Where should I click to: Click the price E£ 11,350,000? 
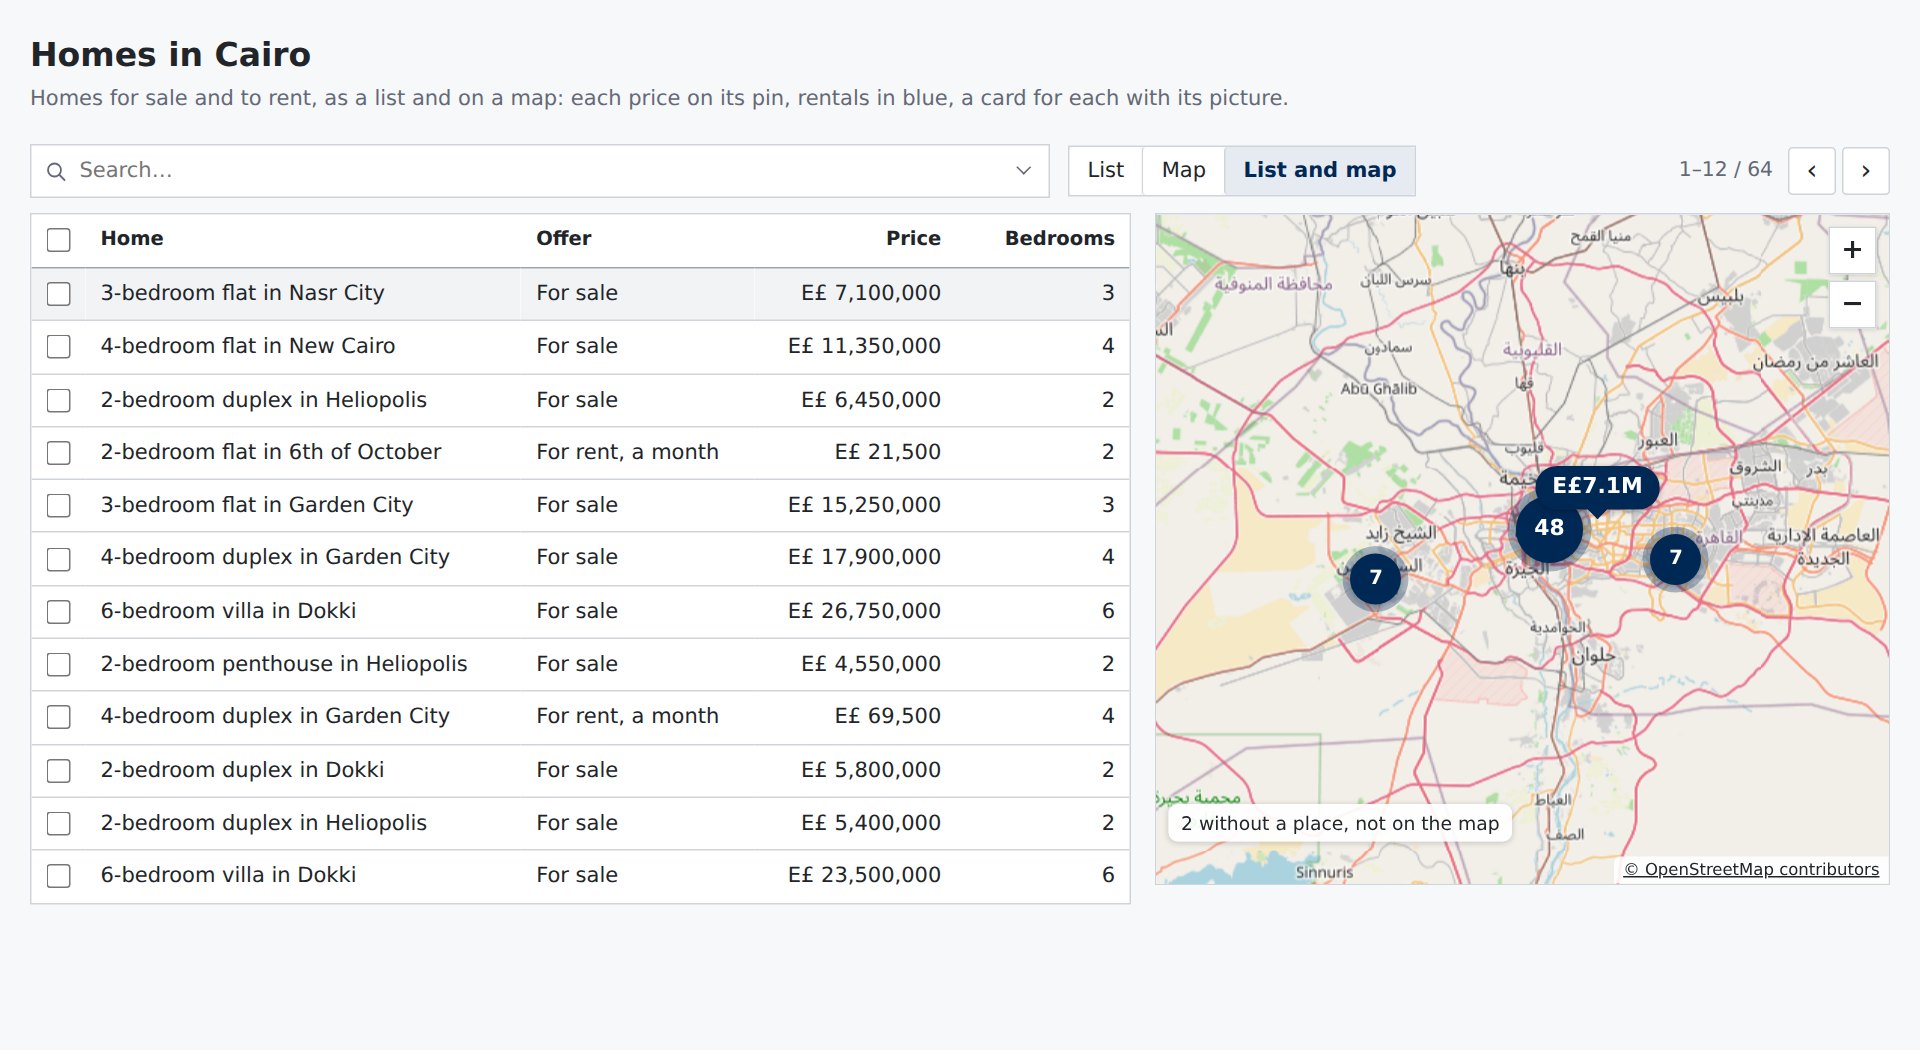pyautogui.click(x=864, y=346)
